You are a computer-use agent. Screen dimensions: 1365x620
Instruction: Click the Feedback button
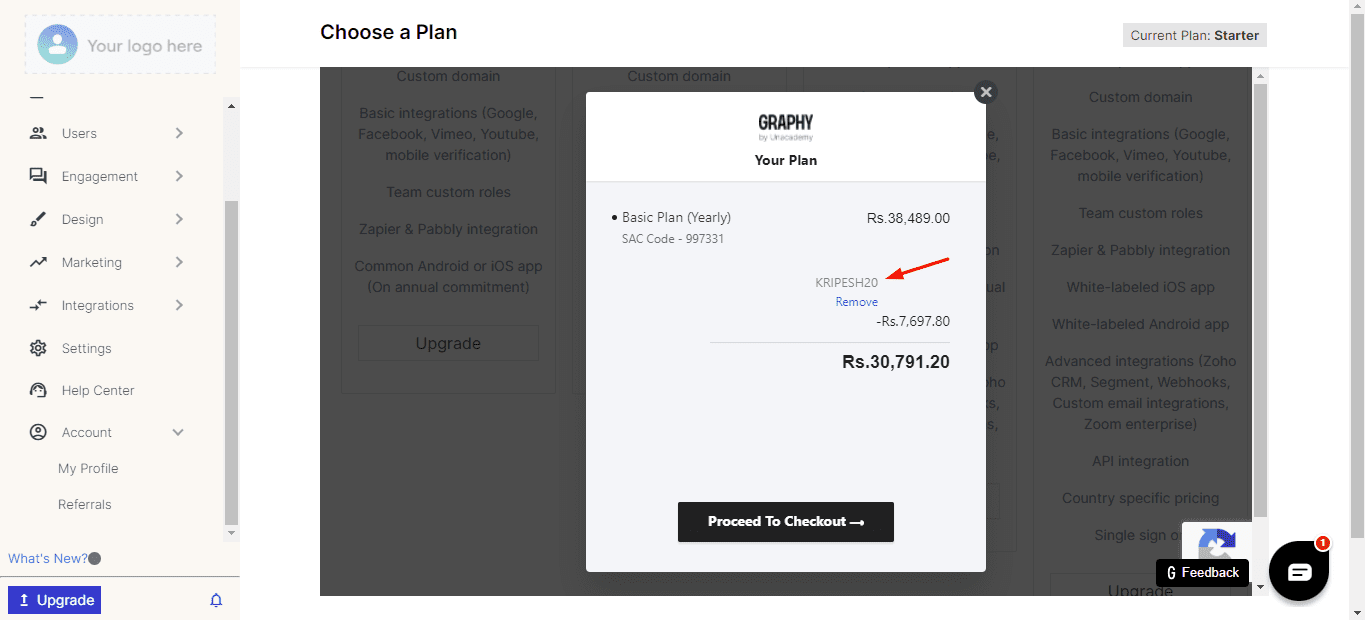1202,573
